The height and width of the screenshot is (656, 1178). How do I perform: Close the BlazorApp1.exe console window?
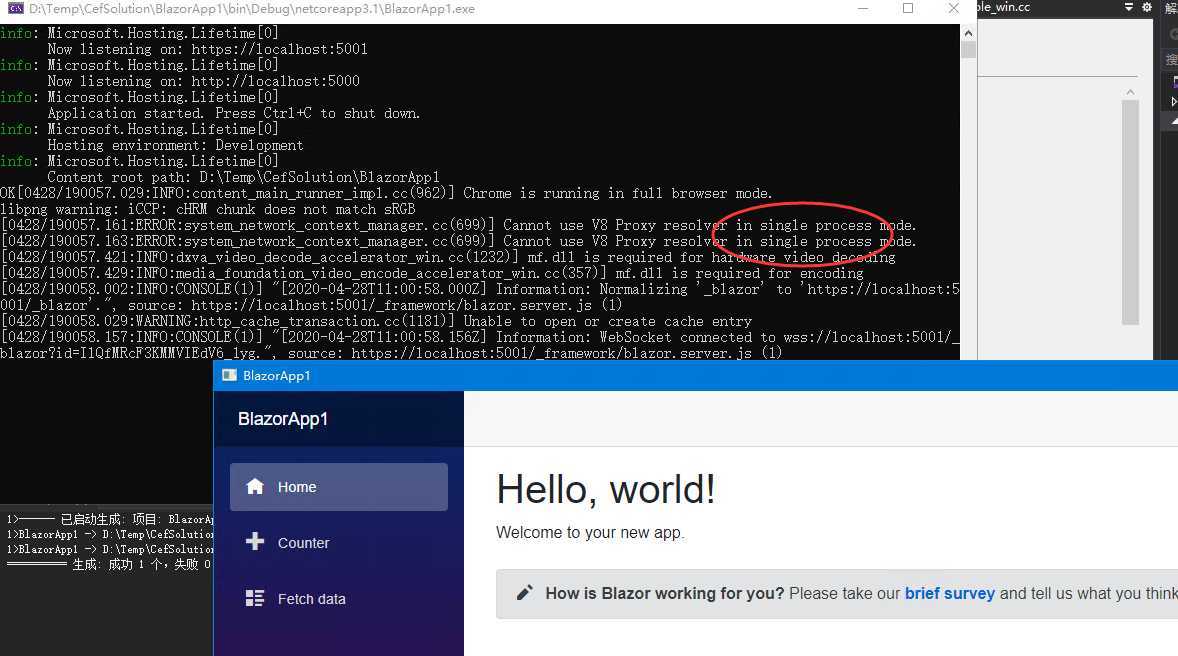(953, 8)
